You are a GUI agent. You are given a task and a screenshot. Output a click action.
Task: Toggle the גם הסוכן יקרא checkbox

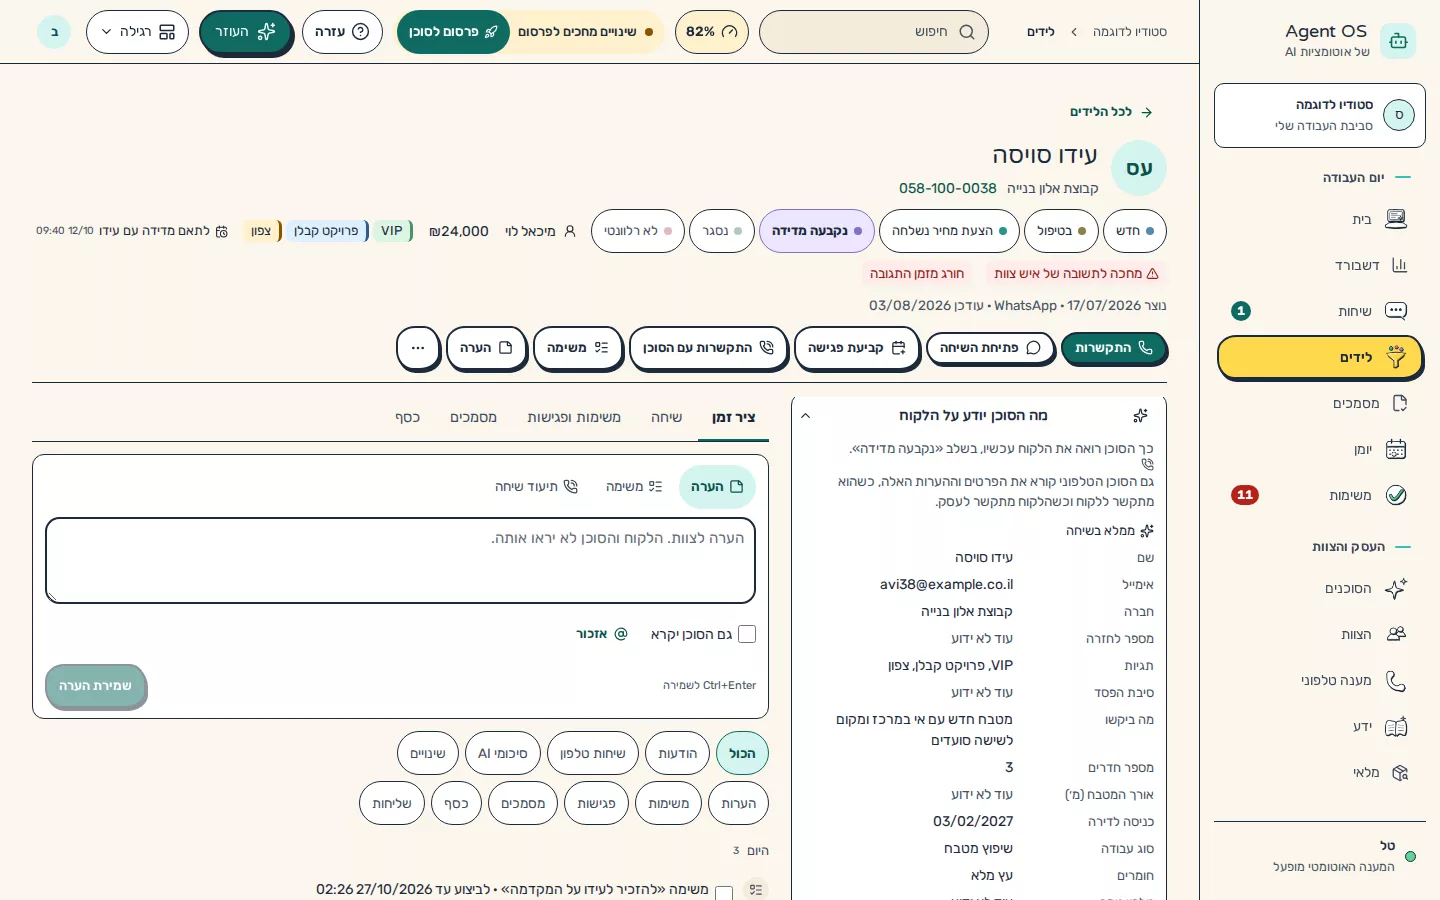747,634
